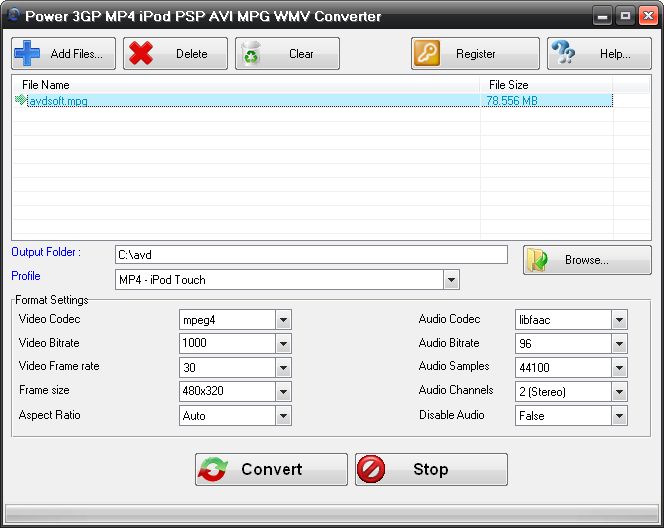Minimize the converter window
Screen dimensions: 664x528
602,16
